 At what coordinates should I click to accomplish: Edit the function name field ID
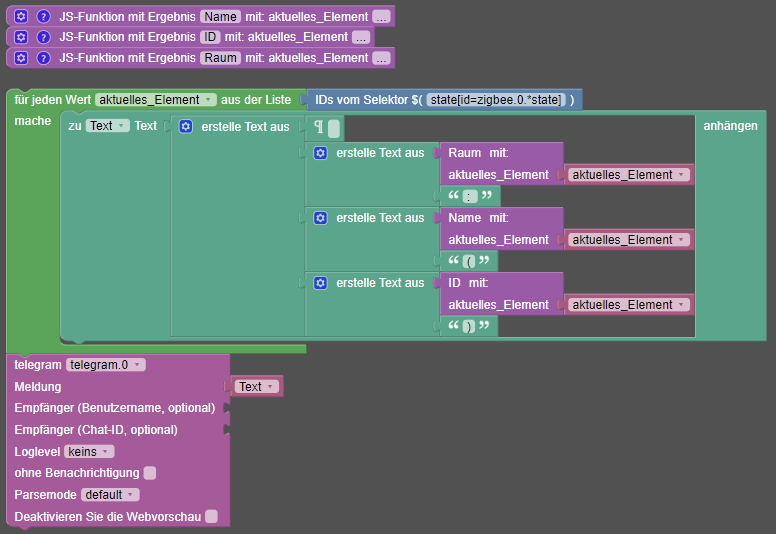point(210,37)
